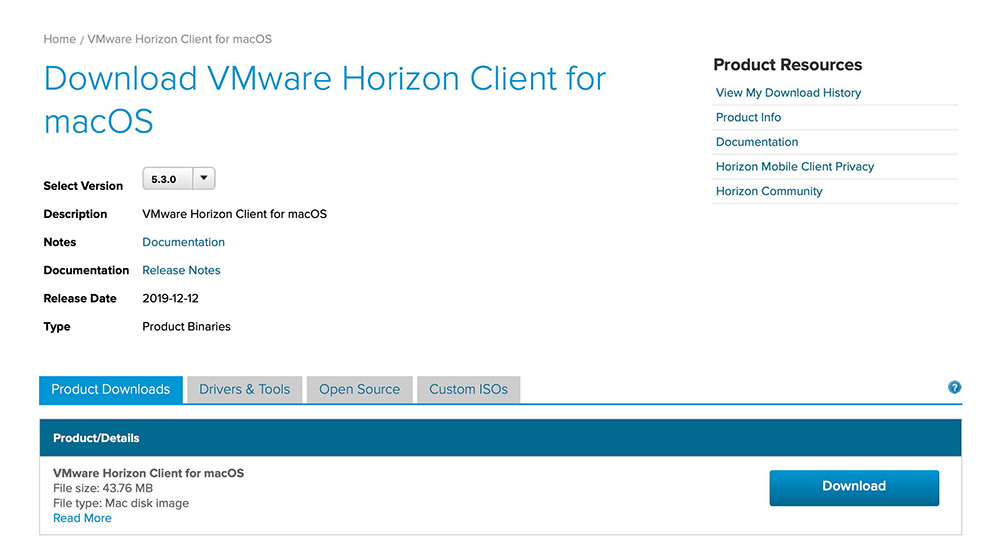Go to Home in the breadcrumb
This screenshot has width=1000, height=544.
pyautogui.click(x=59, y=39)
